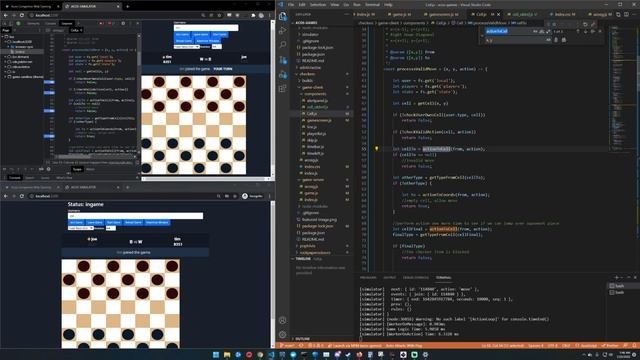Image resolution: width=640 pixels, height=360 pixels.
Task: Open the Manage gear in VS Code activity bar
Action: [282, 335]
